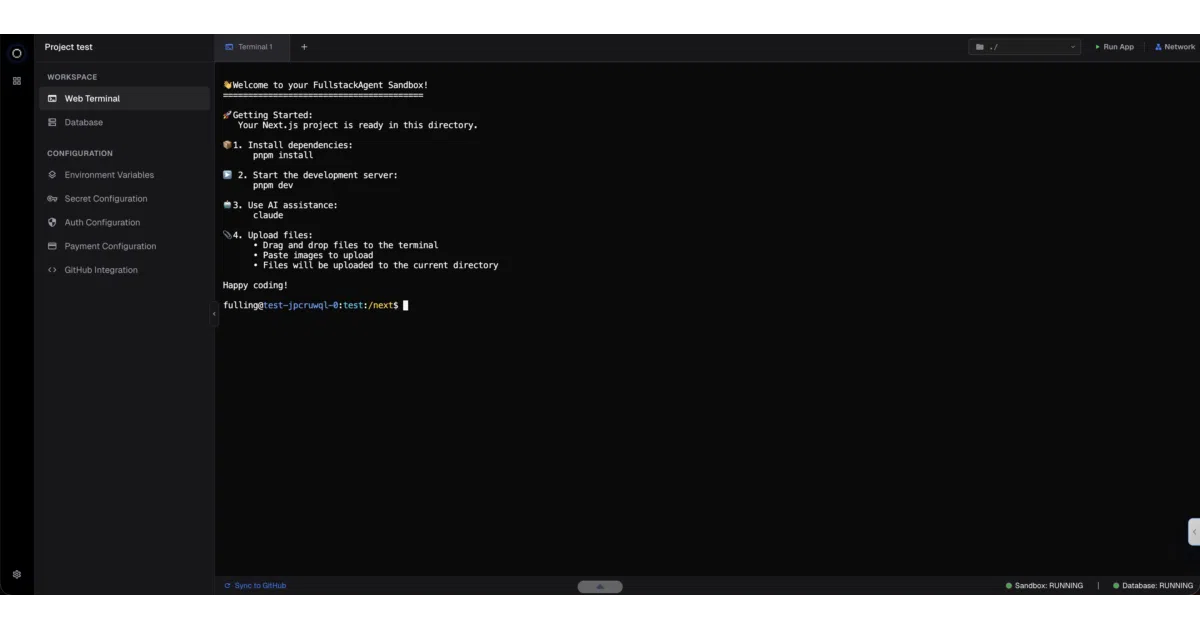Screen dimensions: 1200x630
Task: Click the Run App button
Action: tap(1114, 47)
